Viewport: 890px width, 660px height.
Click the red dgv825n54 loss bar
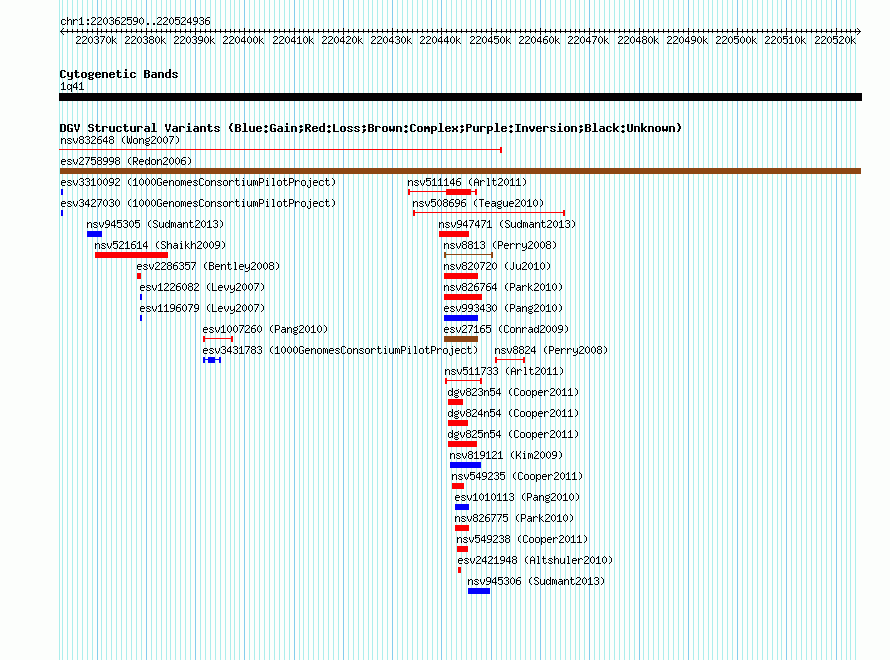[x=463, y=444]
